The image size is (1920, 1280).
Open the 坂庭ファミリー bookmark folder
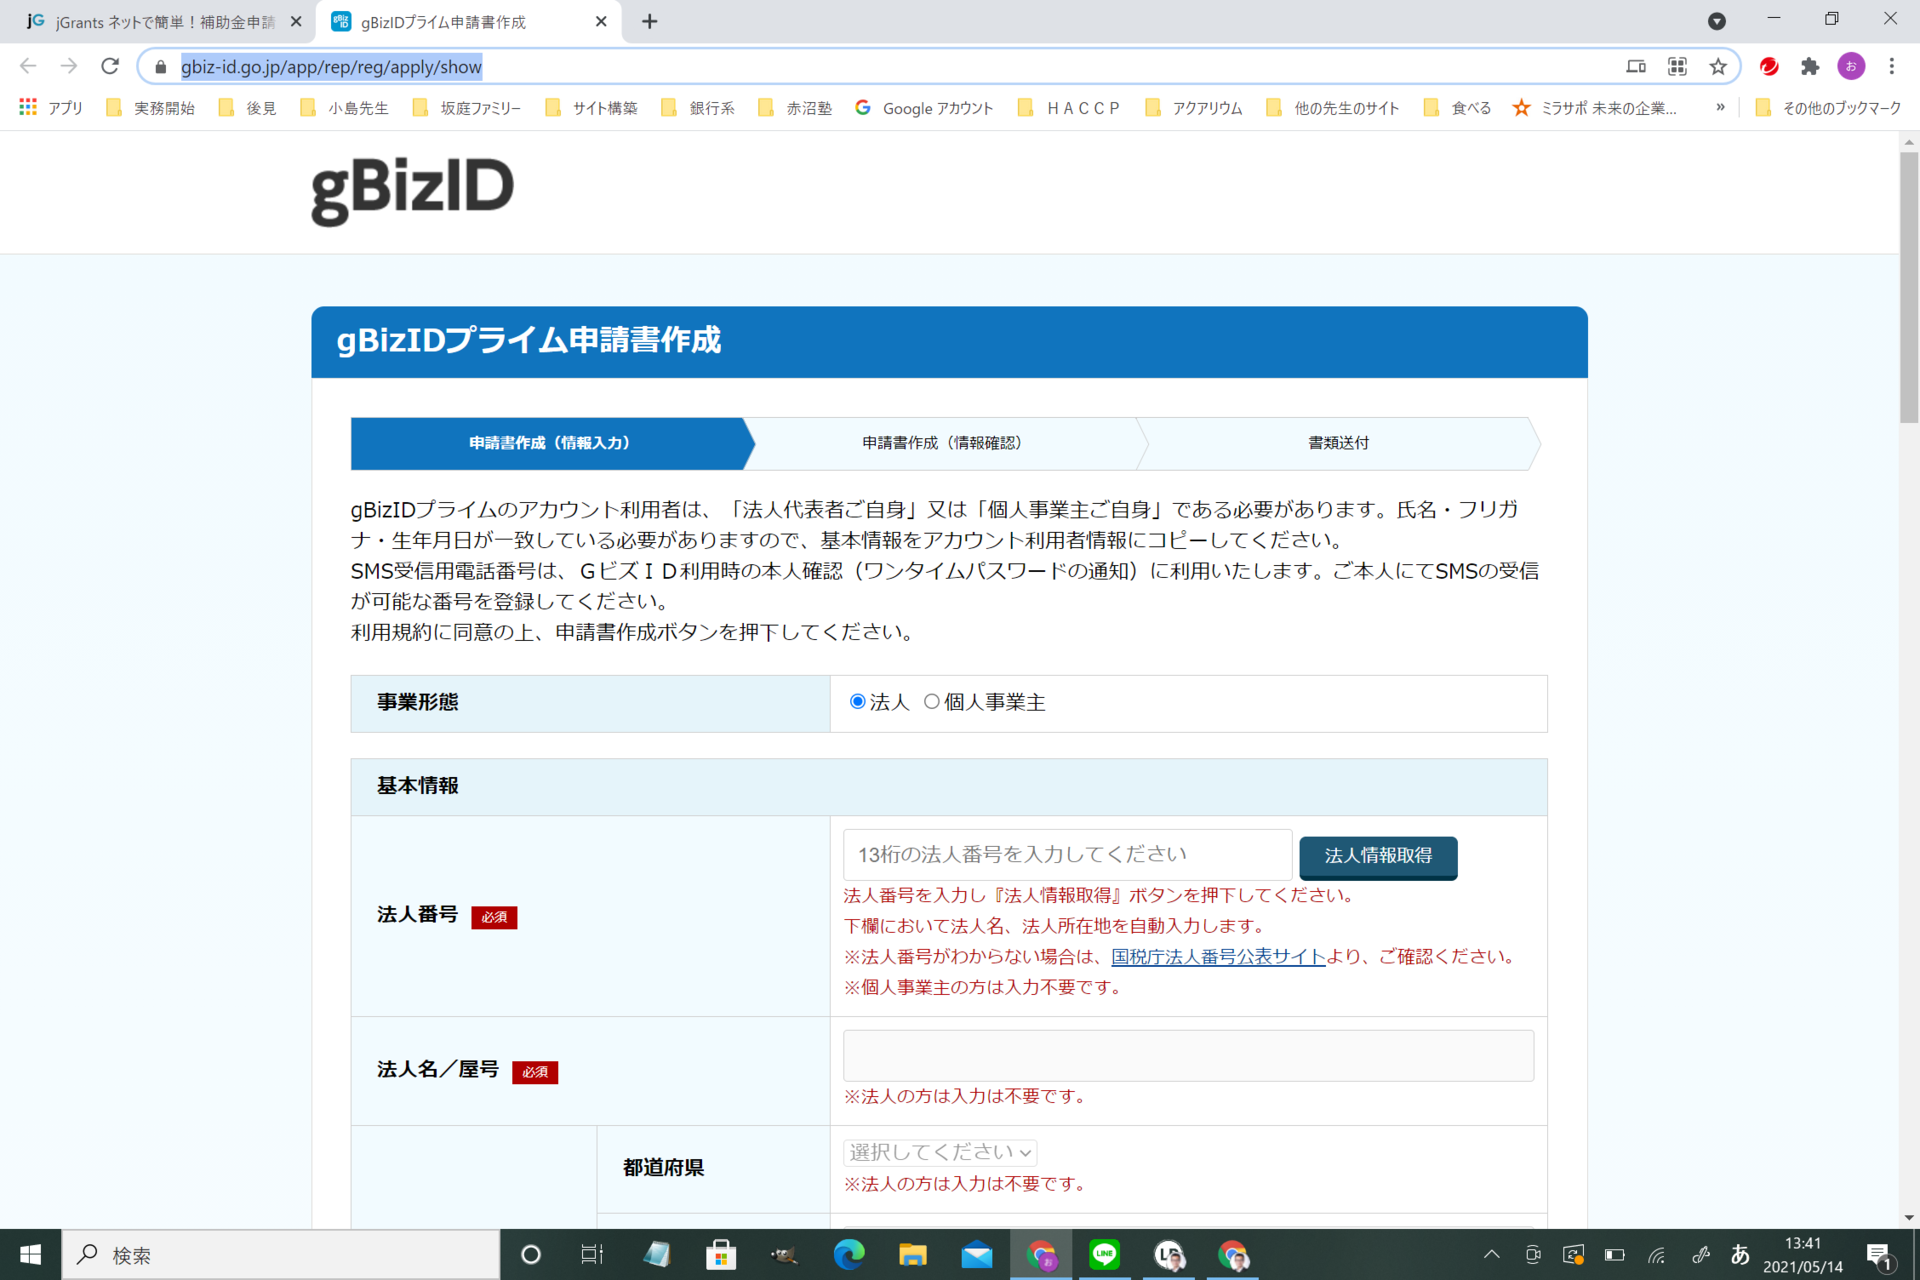(x=466, y=107)
